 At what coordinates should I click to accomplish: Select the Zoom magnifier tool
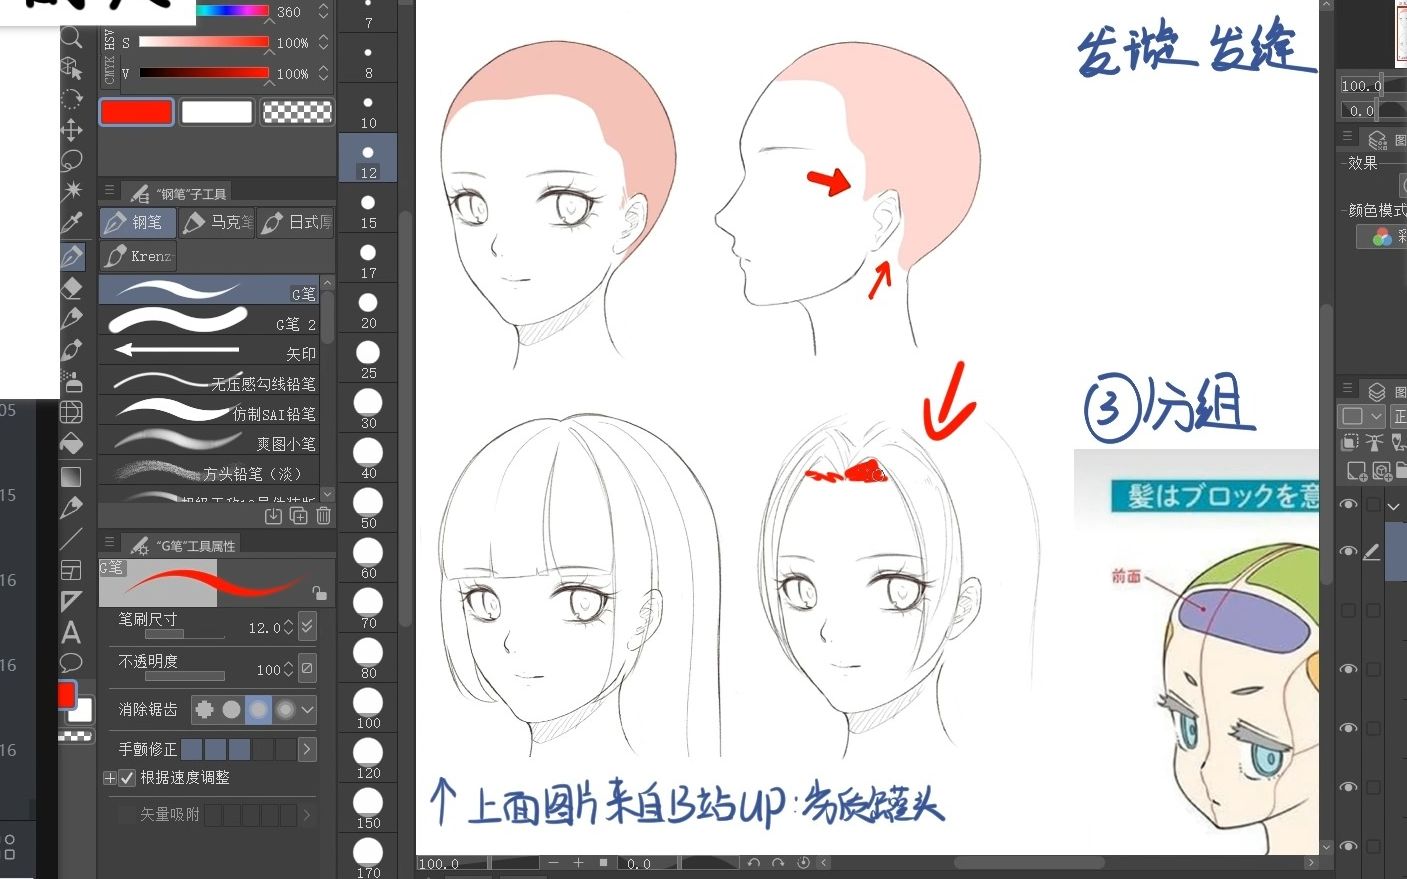click(x=71, y=38)
